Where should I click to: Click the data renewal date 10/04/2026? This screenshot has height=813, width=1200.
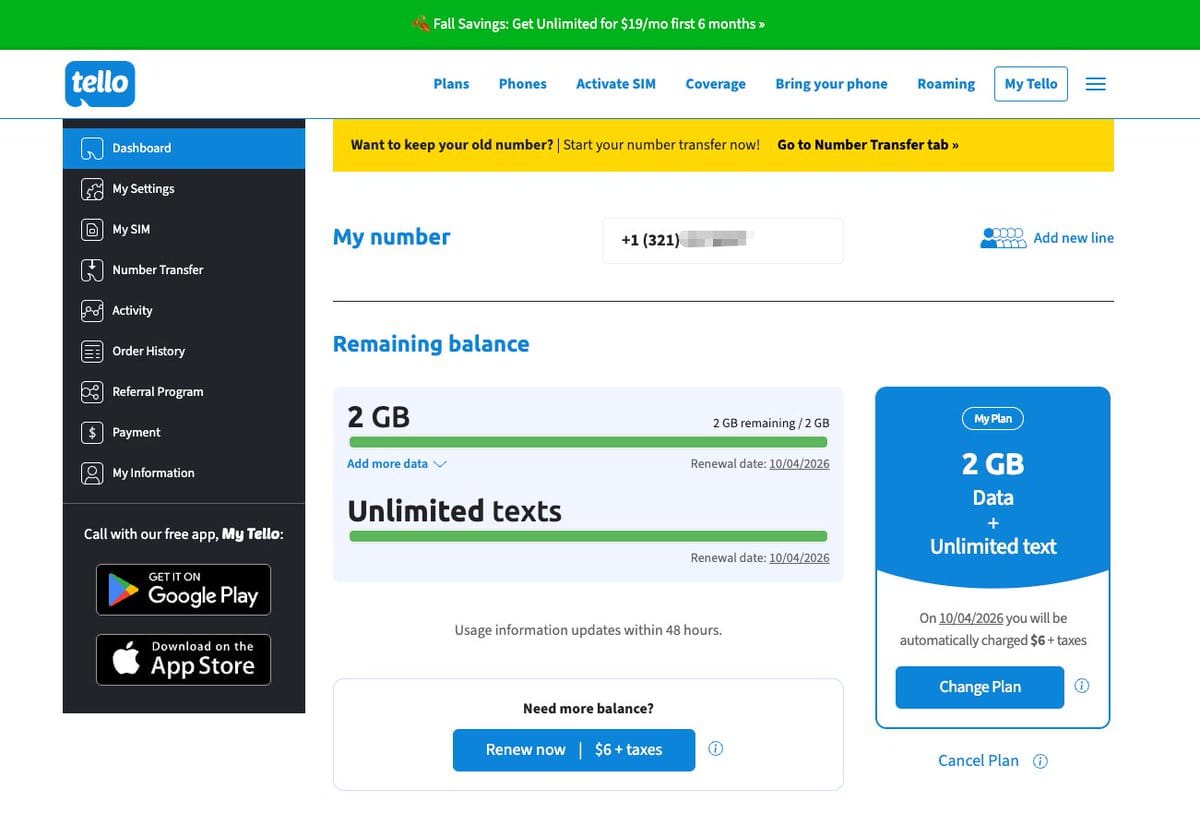point(799,464)
